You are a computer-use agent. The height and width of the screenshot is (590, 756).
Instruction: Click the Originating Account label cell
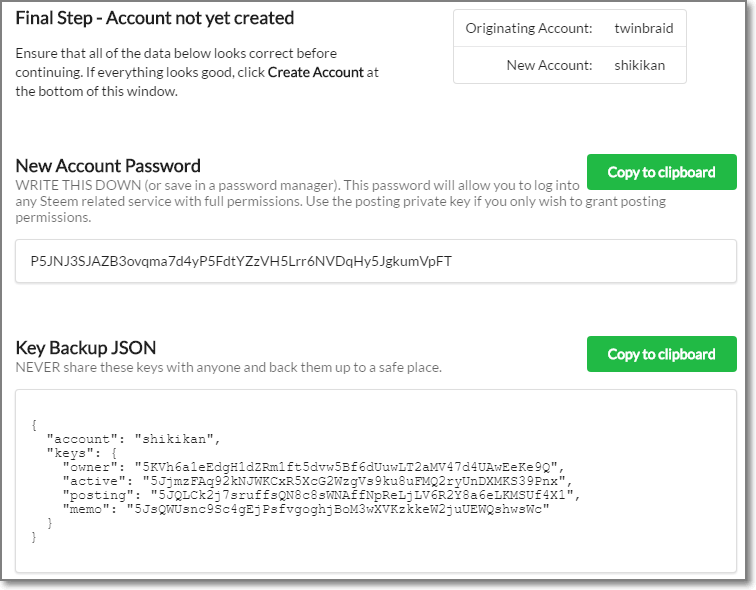point(529,28)
